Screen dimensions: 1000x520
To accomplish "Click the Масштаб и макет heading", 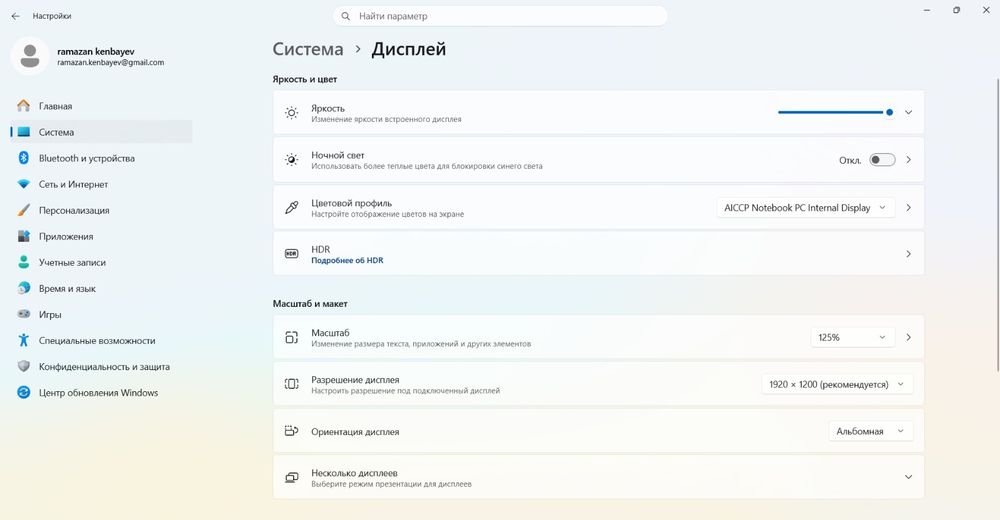I will click(x=310, y=304).
